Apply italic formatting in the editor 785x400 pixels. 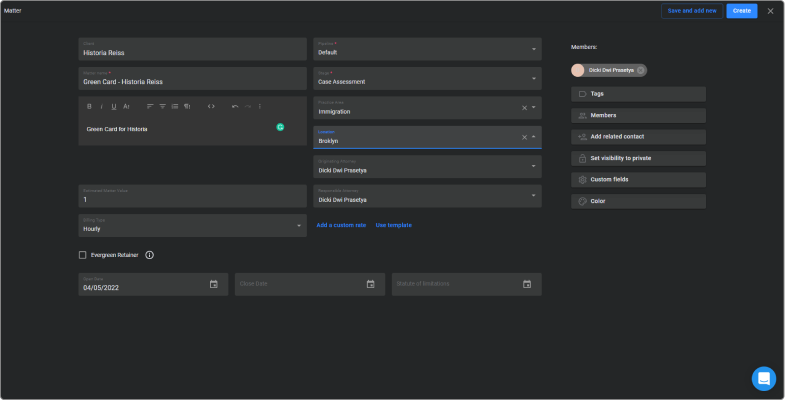[x=101, y=106]
